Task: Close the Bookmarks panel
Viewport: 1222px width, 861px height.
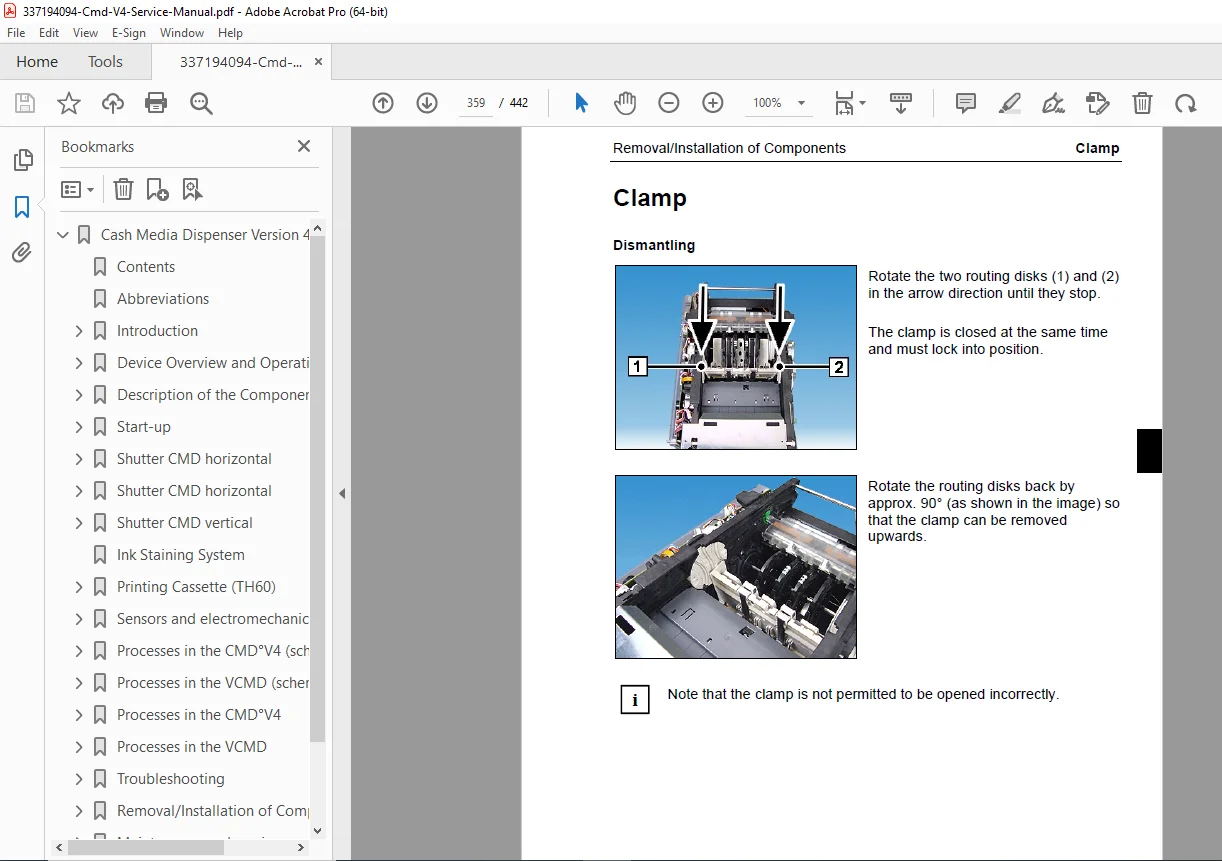Action: pyautogui.click(x=304, y=146)
